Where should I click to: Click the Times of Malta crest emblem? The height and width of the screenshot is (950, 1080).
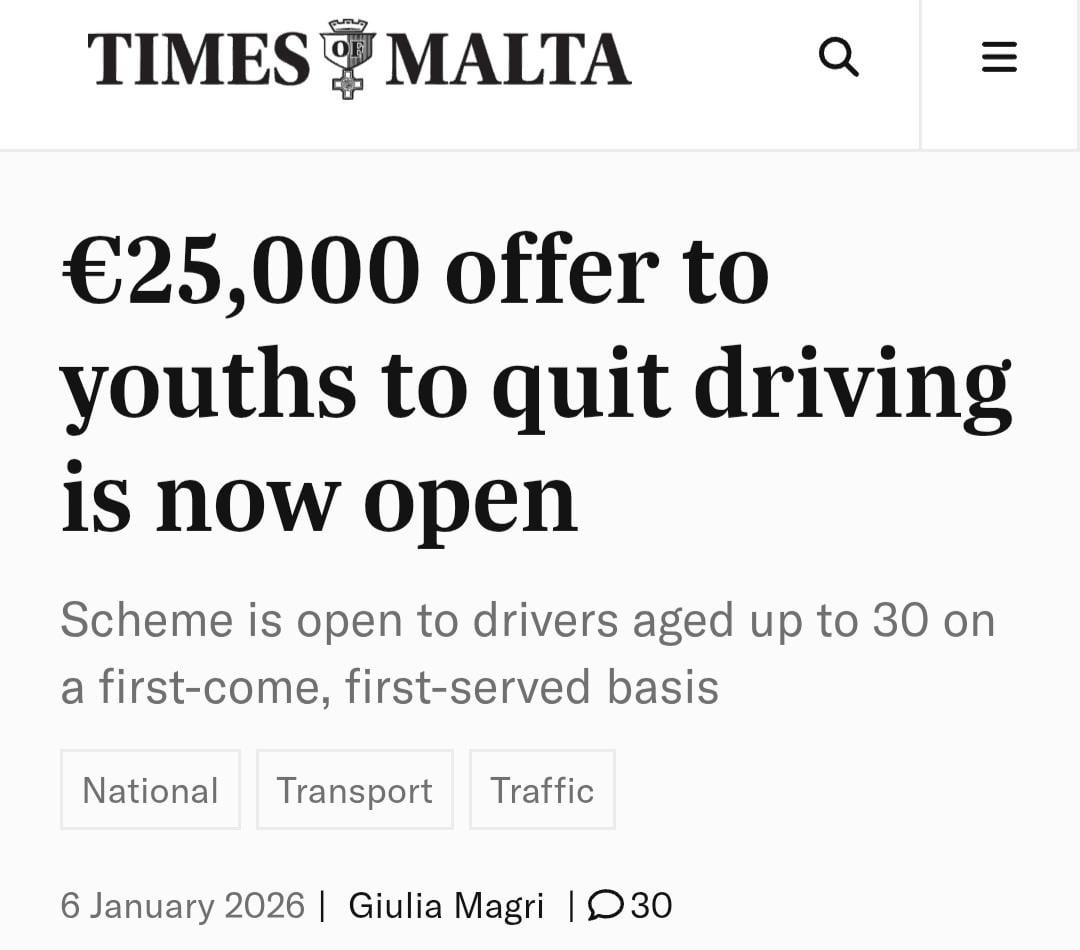(x=347, y=58)
